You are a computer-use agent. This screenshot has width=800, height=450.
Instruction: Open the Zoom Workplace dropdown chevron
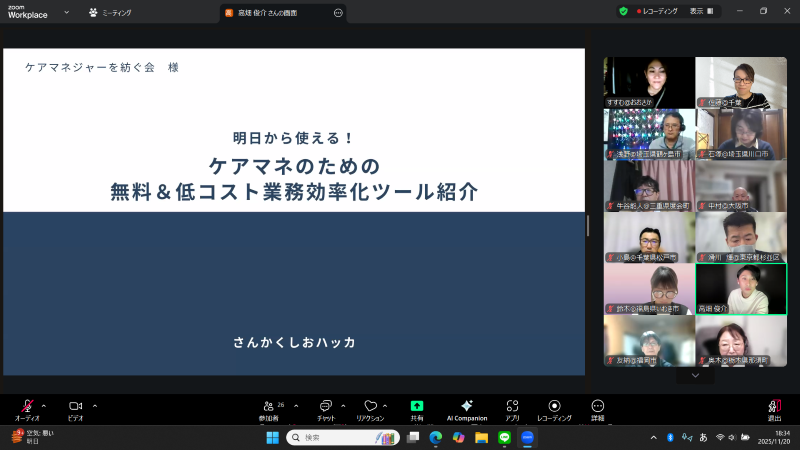[66, 12]
